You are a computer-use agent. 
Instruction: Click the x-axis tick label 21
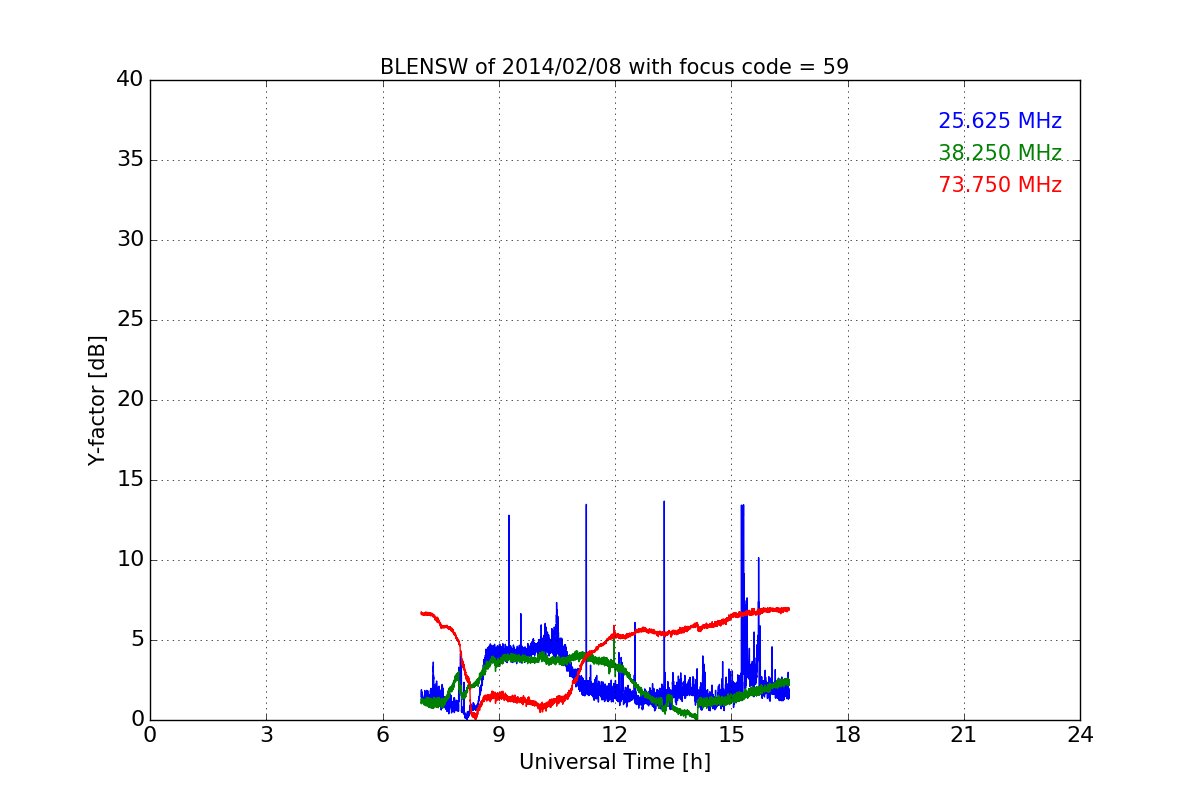964,734
